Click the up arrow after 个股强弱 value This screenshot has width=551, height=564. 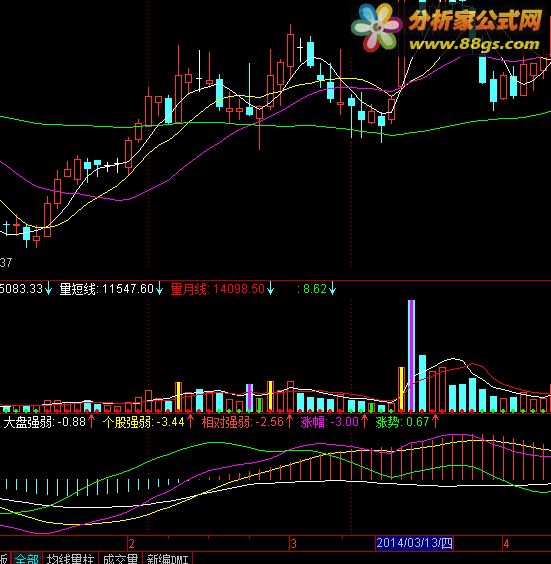coord(190,421)
